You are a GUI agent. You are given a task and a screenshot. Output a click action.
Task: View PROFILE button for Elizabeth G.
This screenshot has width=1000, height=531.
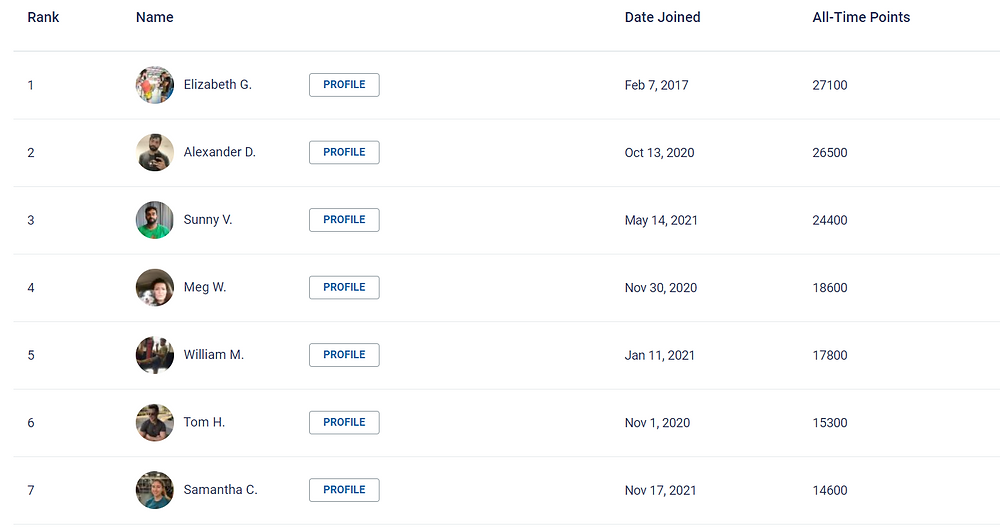pyautogui.click(x=344, y=85)
